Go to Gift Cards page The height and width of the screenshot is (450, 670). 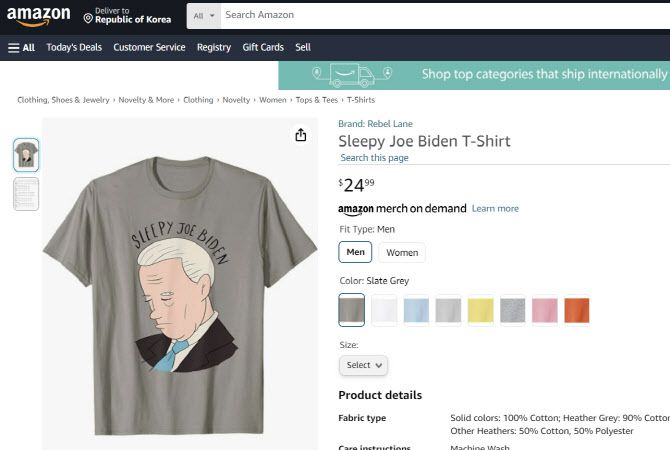pyautogui.click(x=263, y=47)
